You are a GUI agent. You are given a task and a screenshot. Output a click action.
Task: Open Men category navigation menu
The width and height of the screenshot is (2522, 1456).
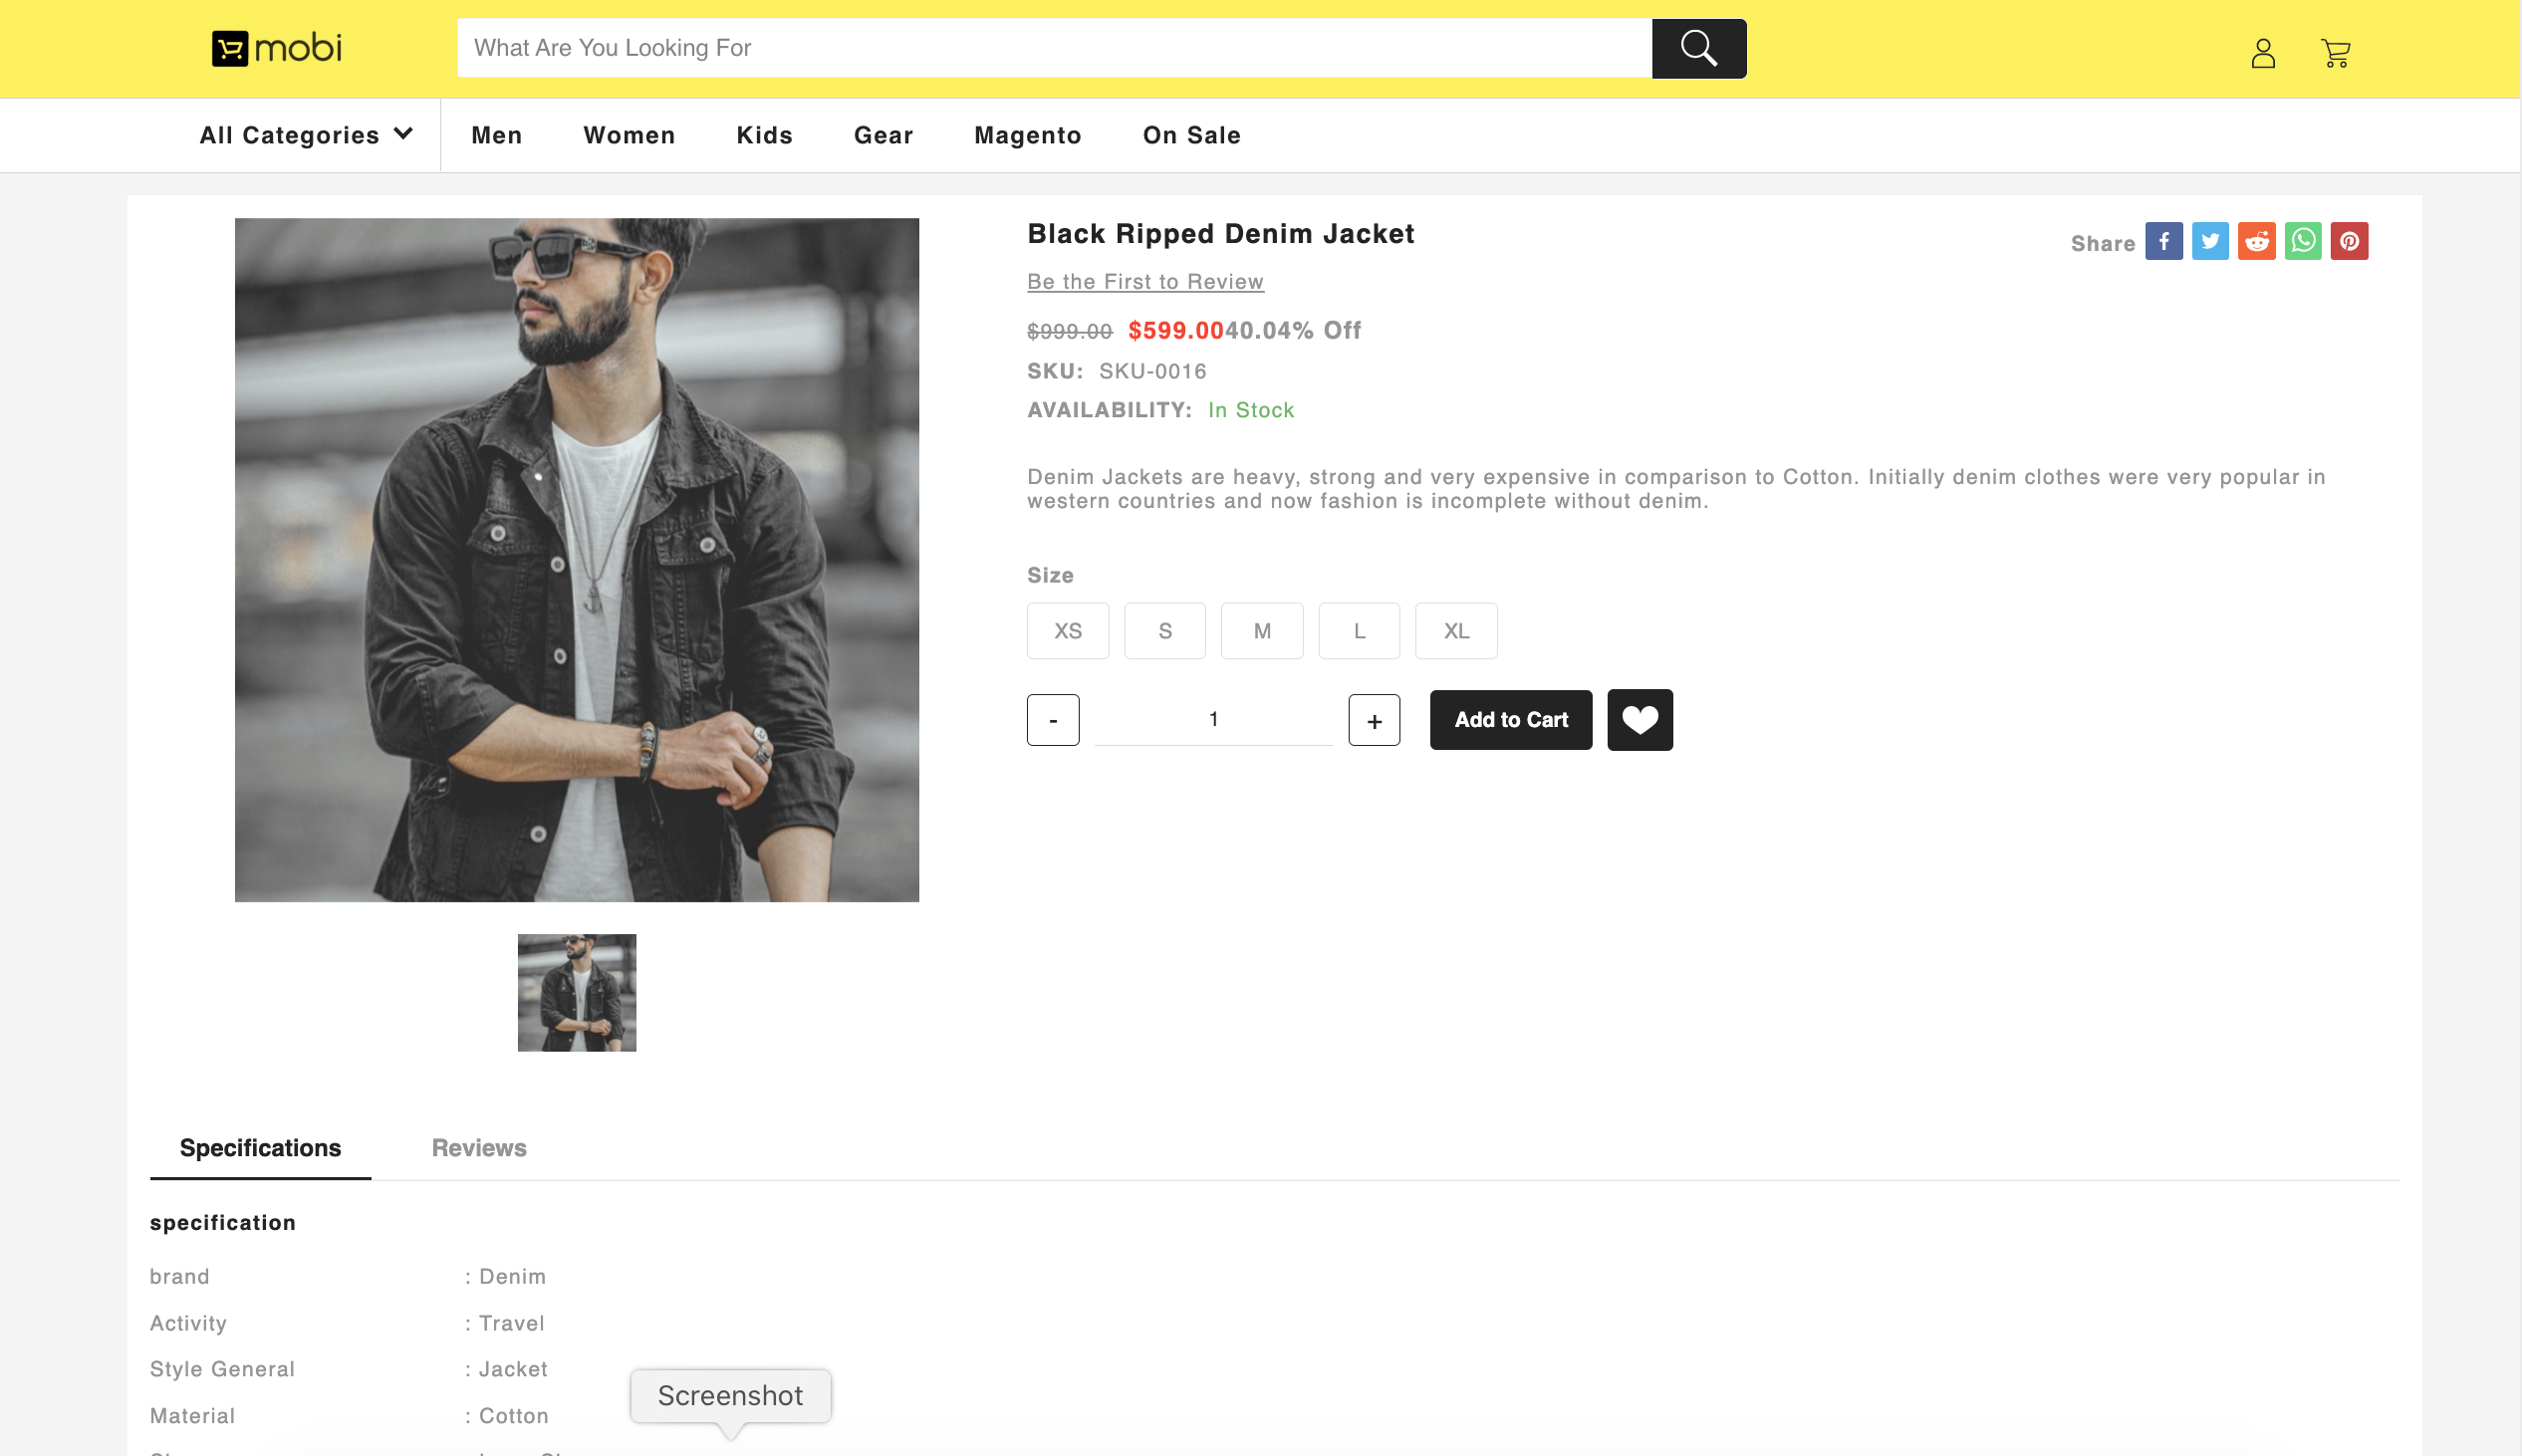[496, 135]
